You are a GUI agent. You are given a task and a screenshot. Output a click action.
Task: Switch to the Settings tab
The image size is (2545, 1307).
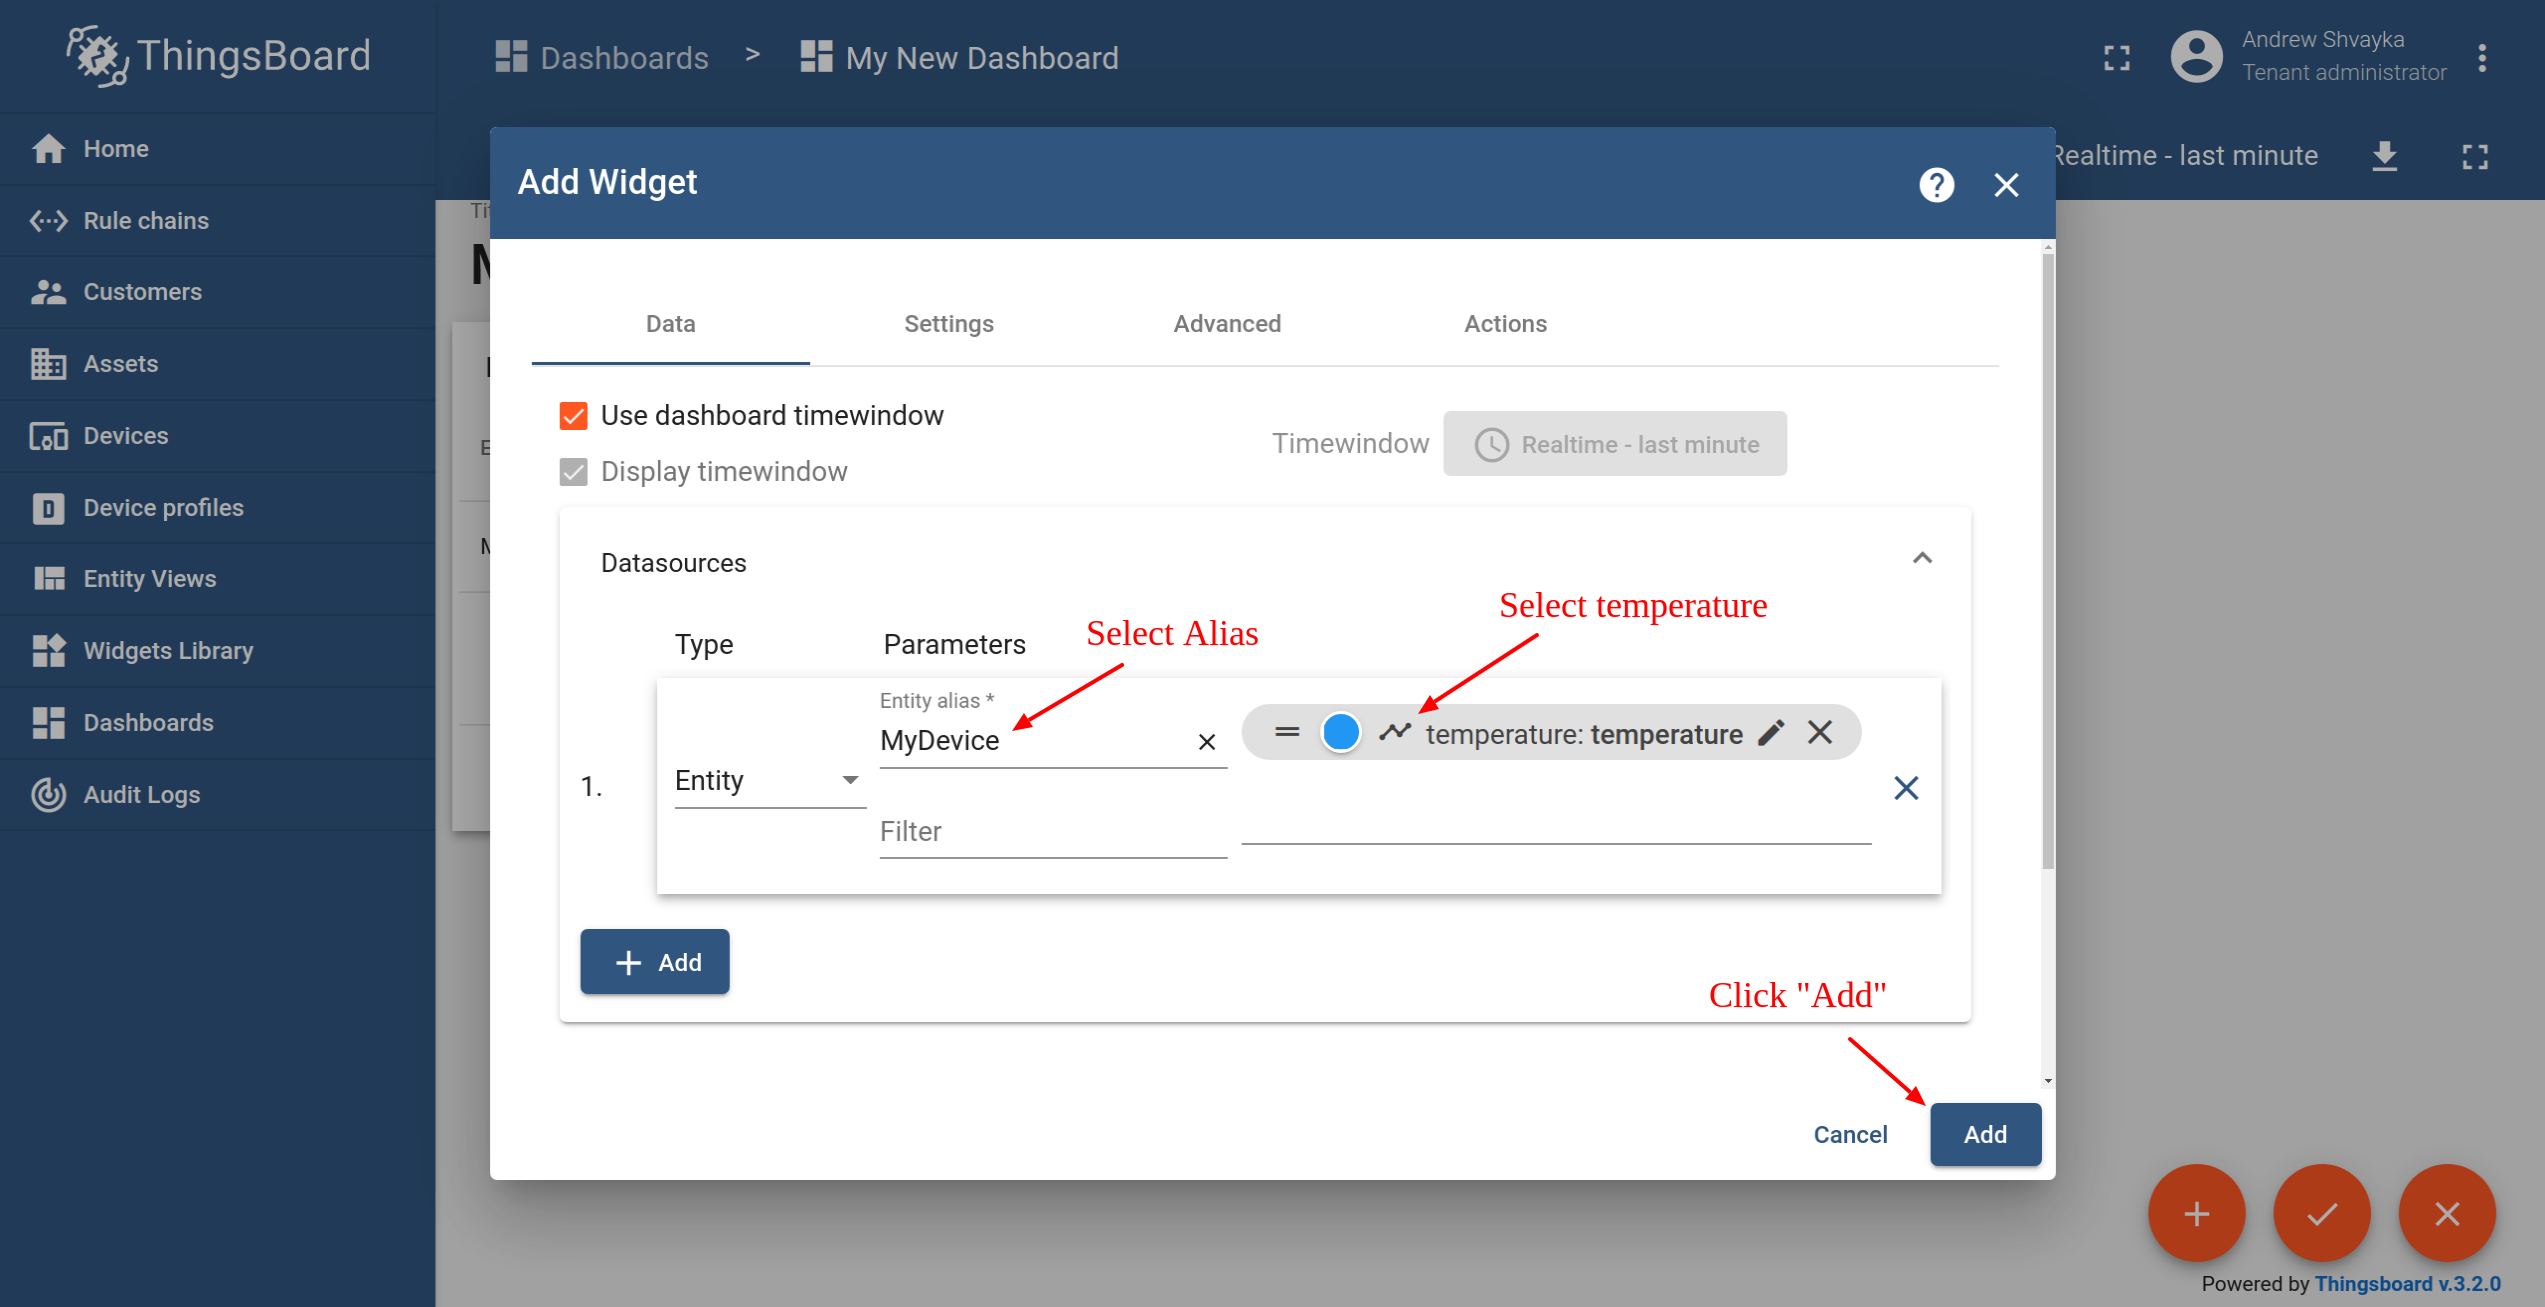coord(948,324)
